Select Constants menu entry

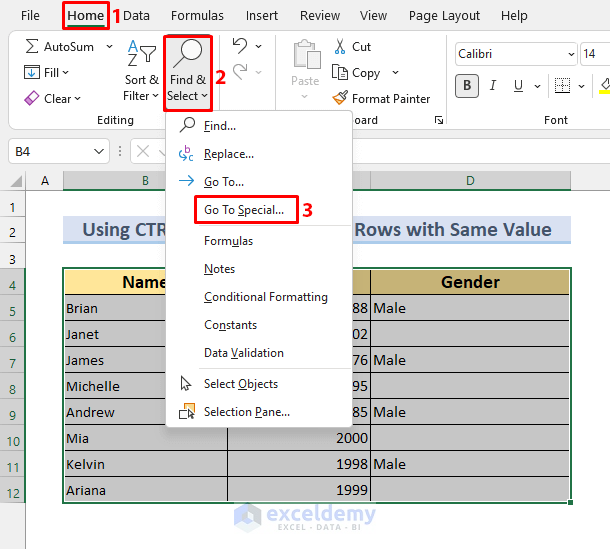[259, 325]
